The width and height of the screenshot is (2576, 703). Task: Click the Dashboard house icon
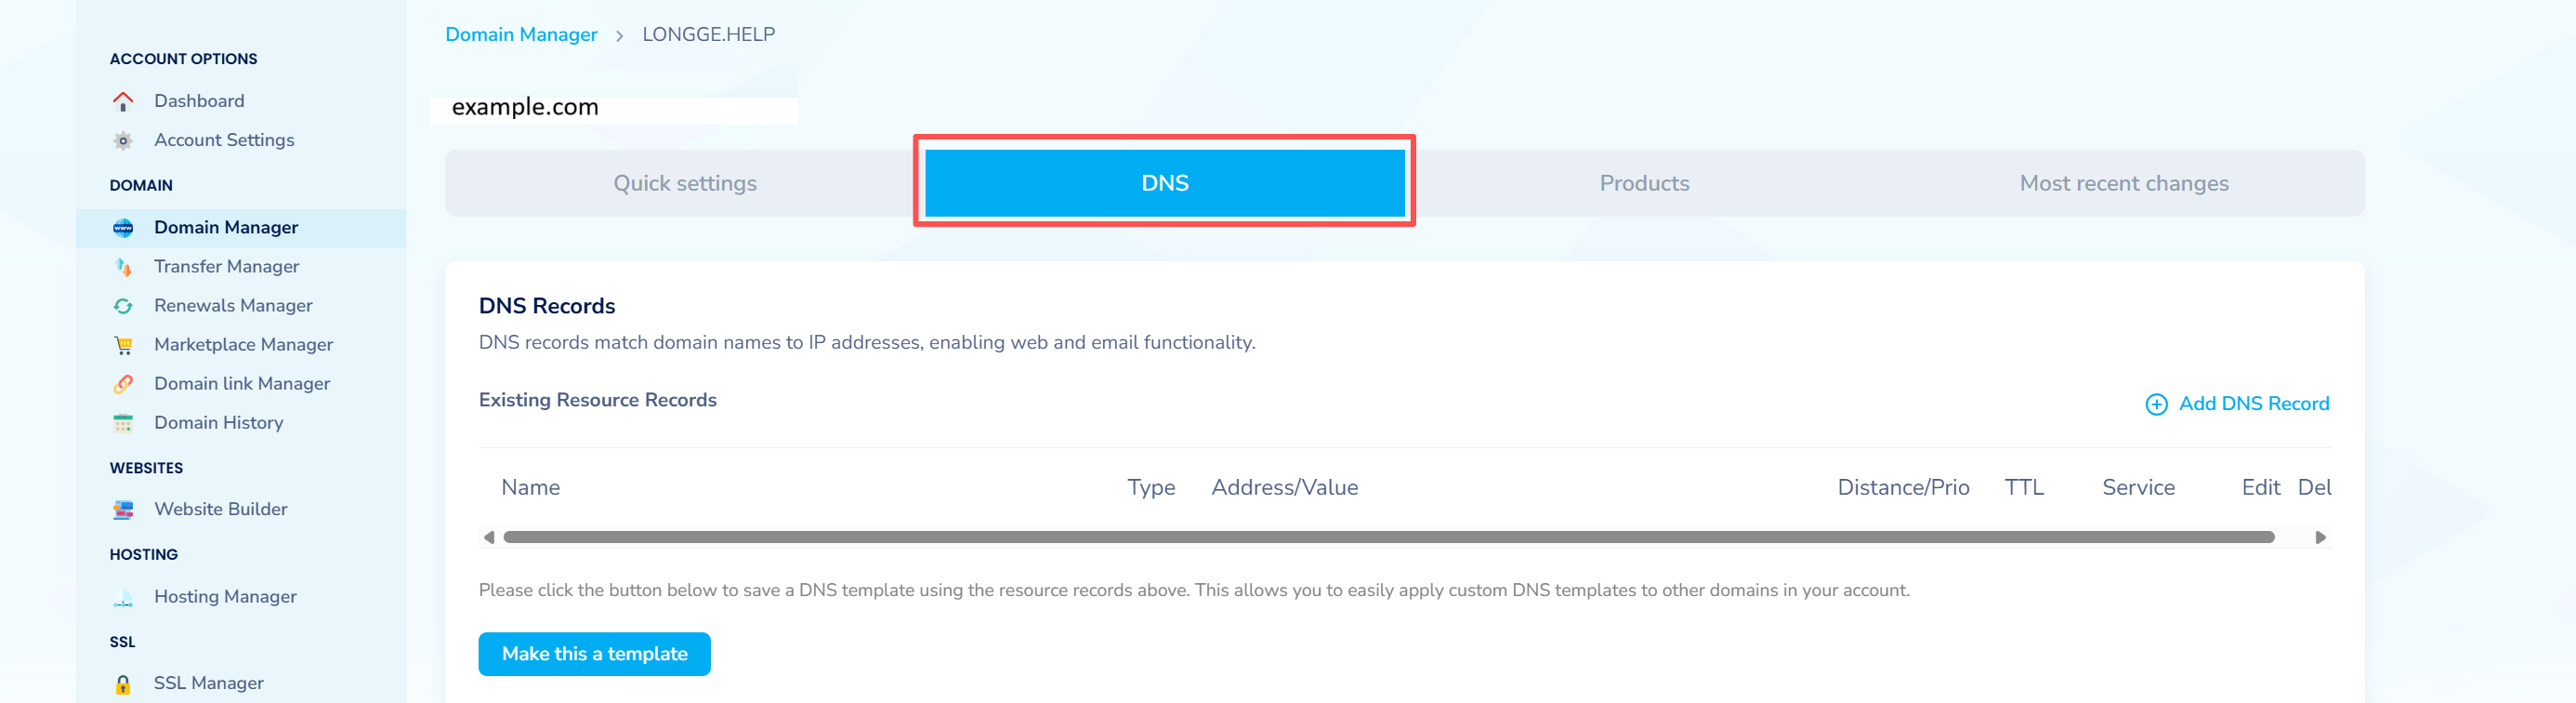coord(123,101)
